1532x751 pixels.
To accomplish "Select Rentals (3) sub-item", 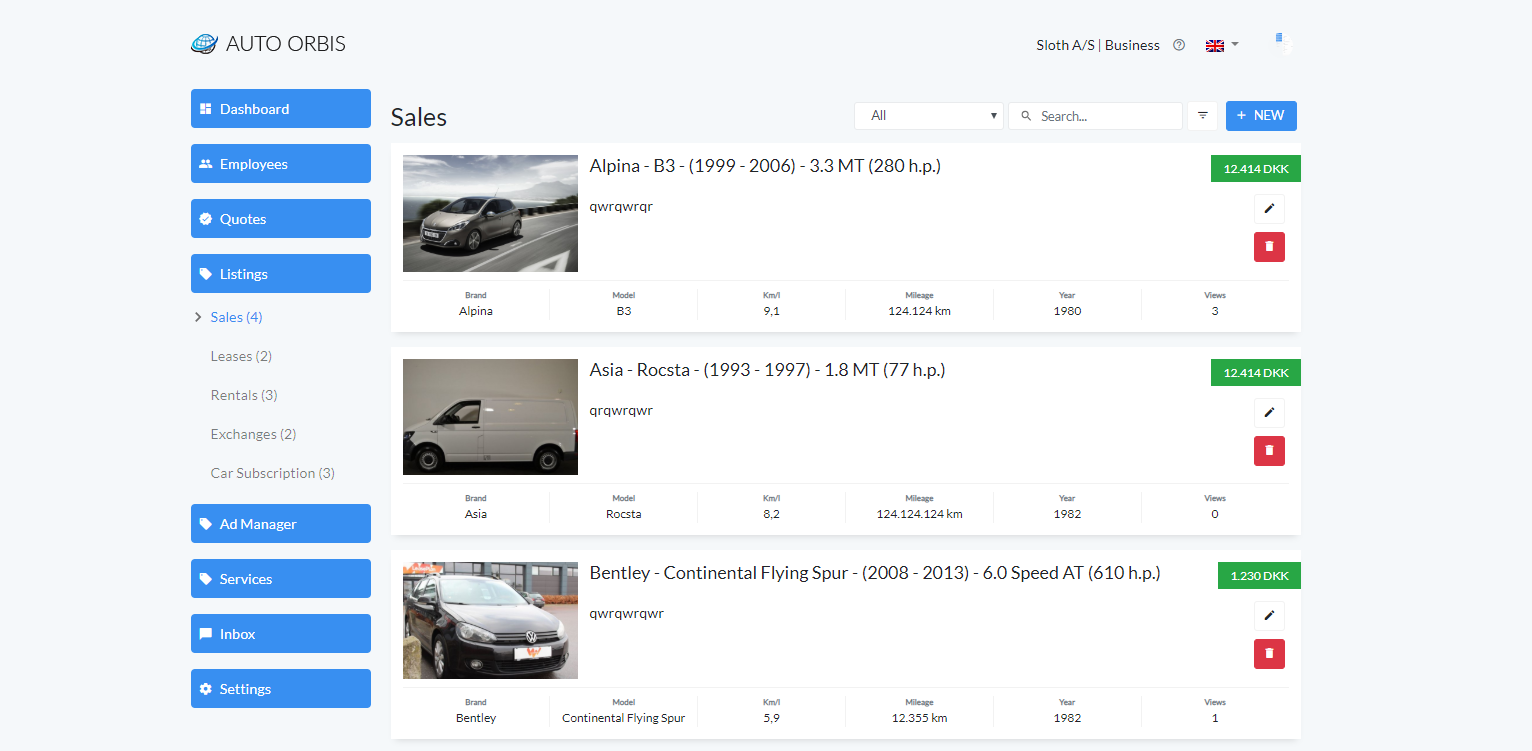I will [x=244, y=395].
